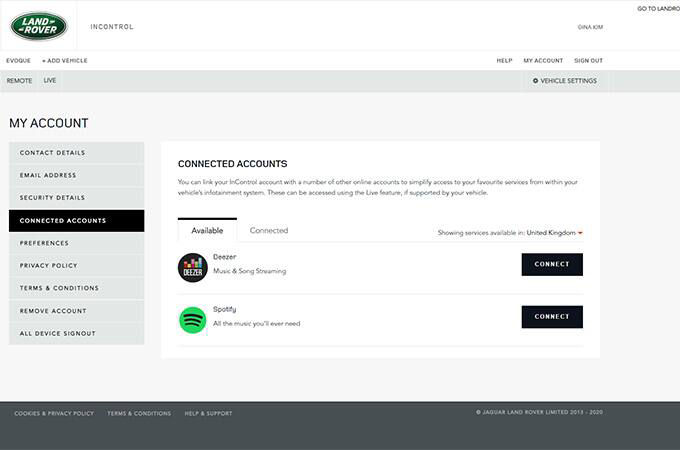
Task: Open Security Details section
Action: [76, 198]
